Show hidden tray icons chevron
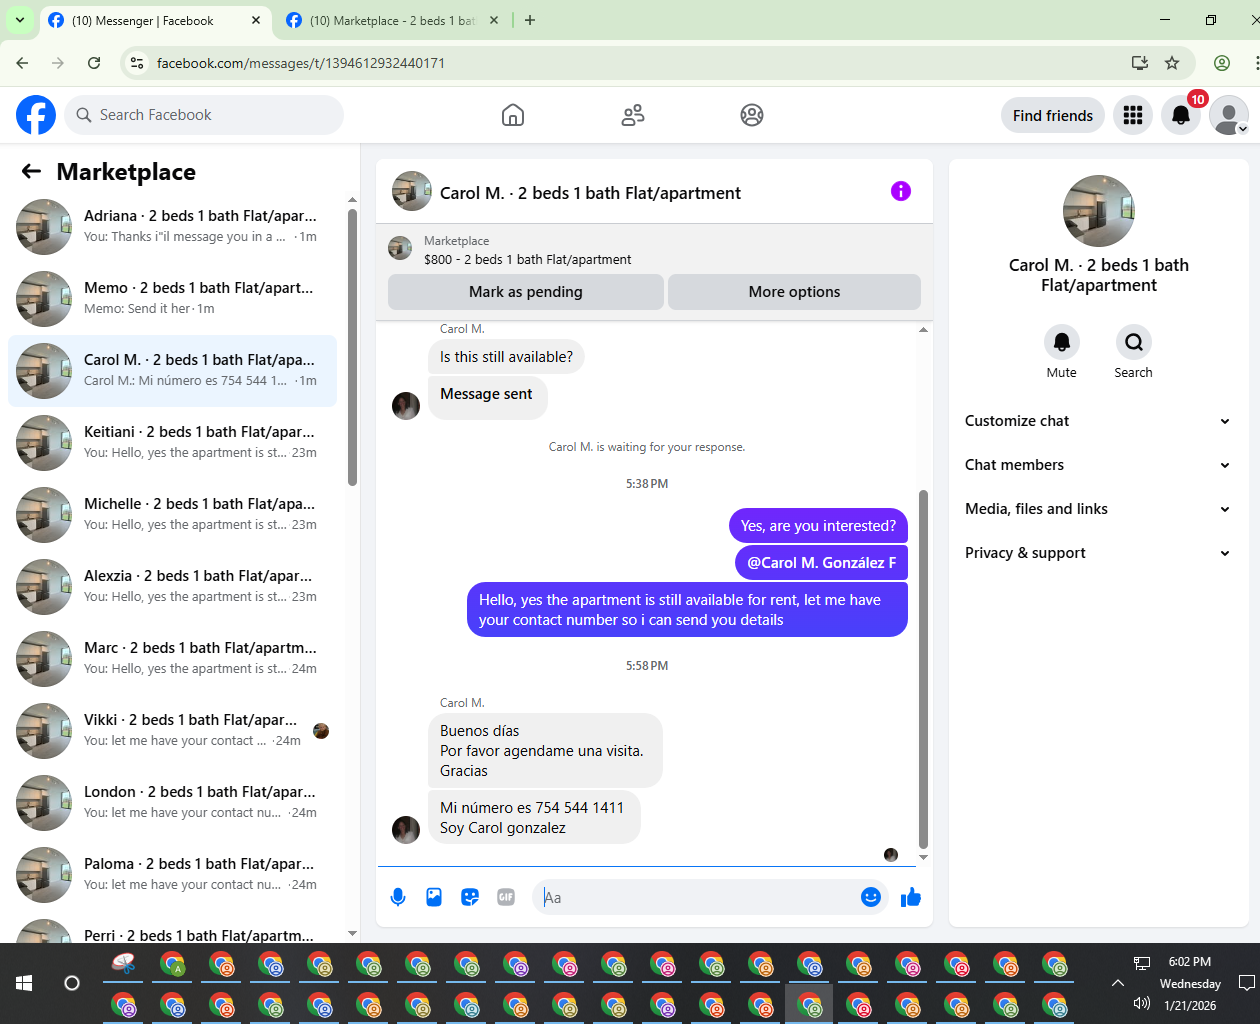The height and width of the screenshot is (1024, 1260). coord(1118,983)
